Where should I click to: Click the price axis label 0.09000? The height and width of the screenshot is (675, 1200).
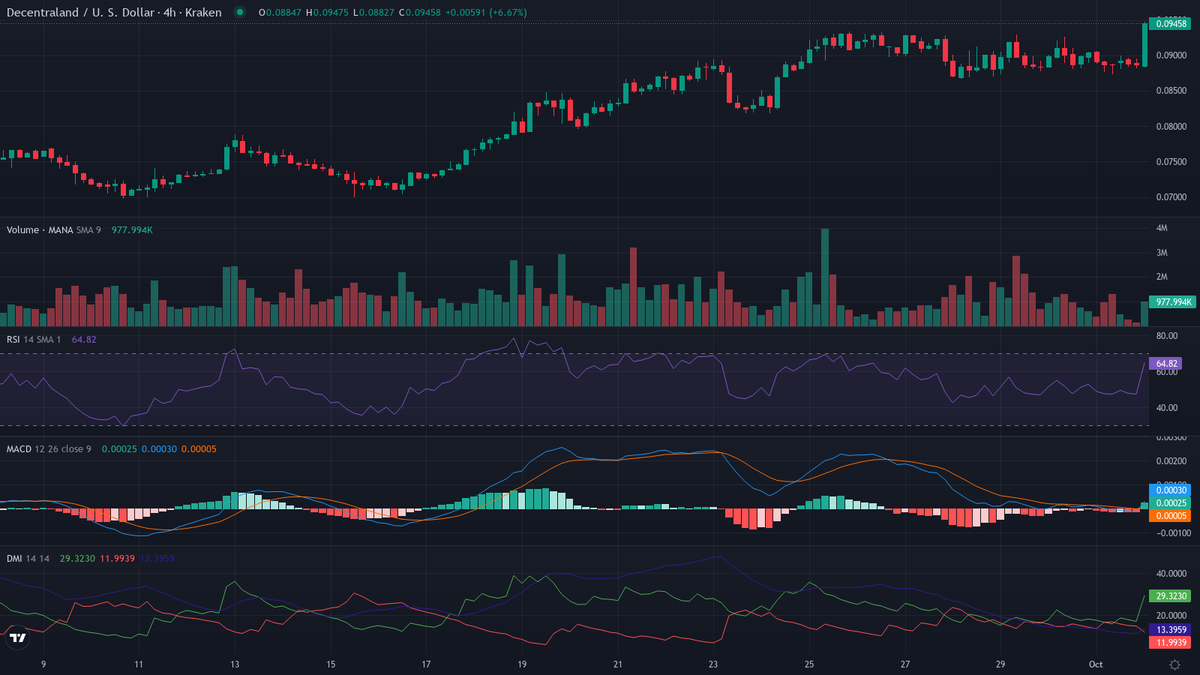1173,55
